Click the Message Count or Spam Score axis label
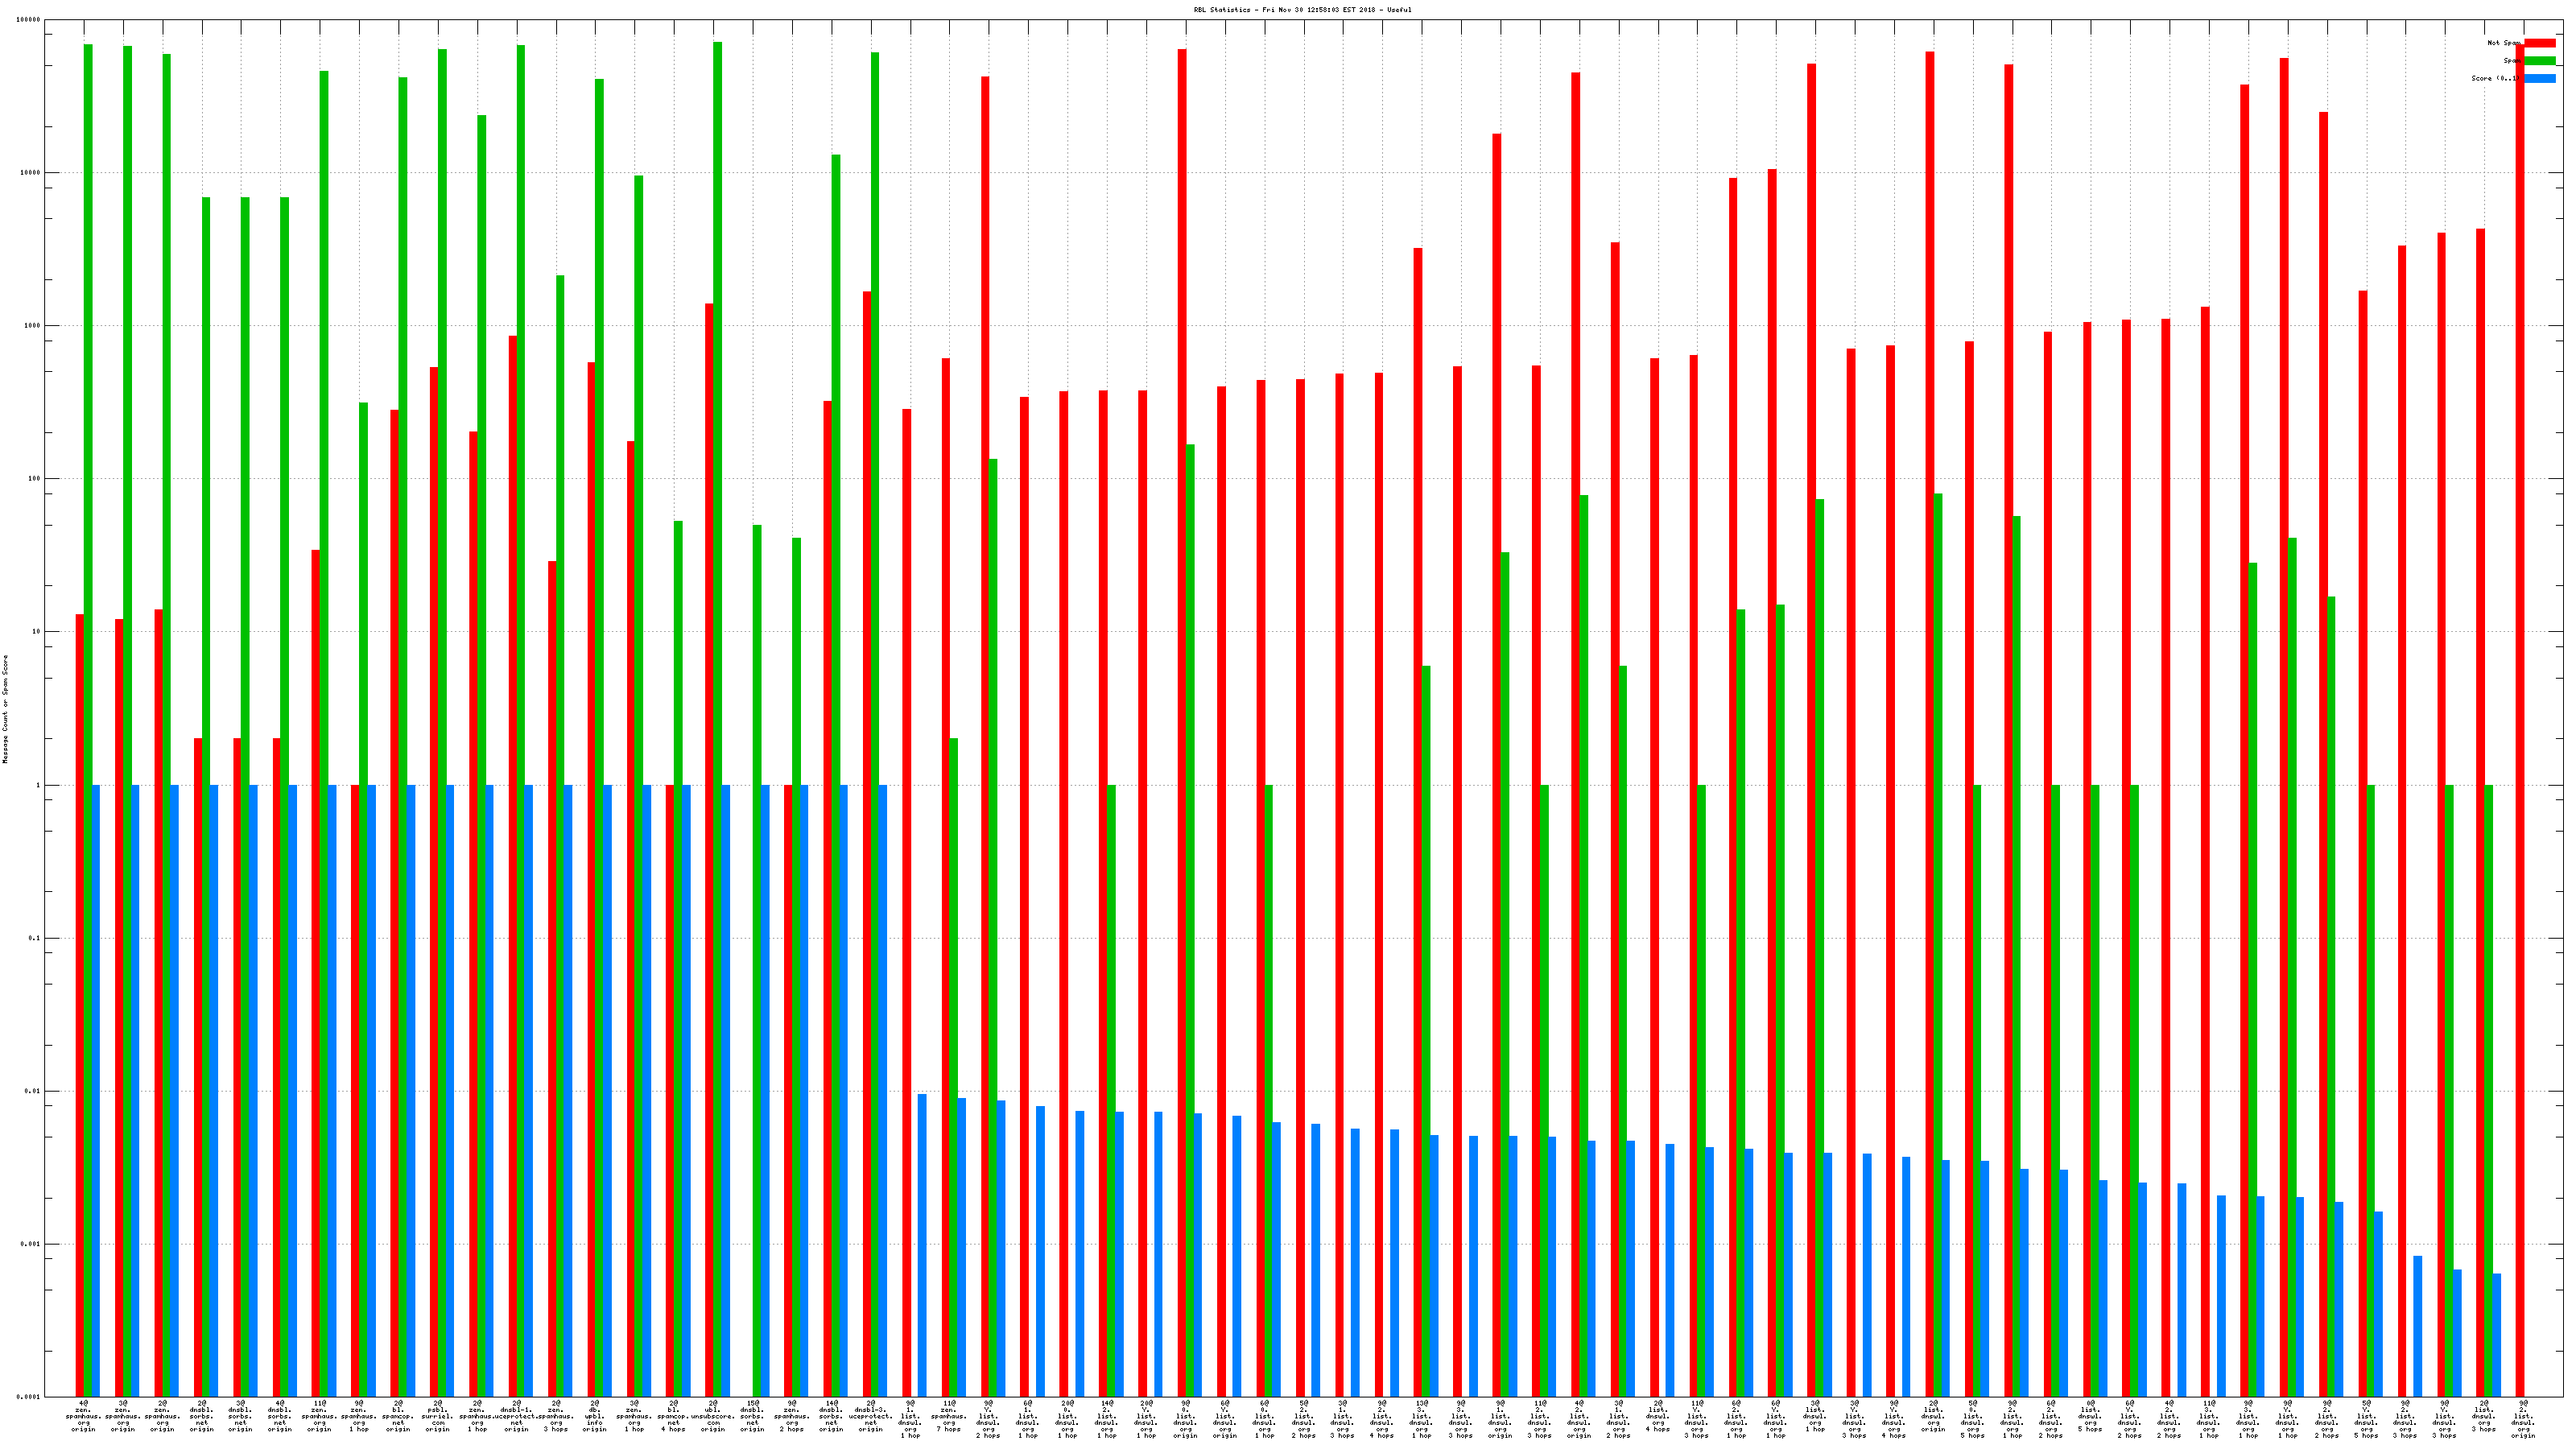The image size is (2576, 1449). tap(5, 709)
